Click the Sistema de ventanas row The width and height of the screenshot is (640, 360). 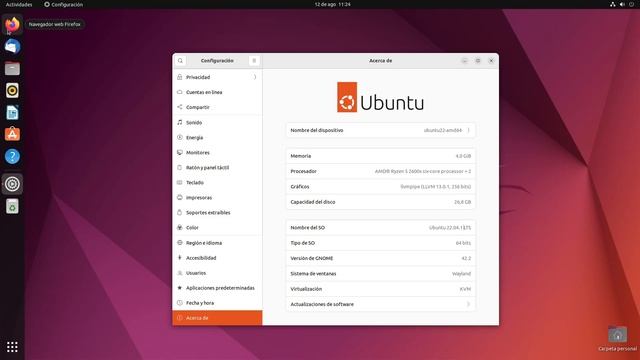tap(380, 274)
